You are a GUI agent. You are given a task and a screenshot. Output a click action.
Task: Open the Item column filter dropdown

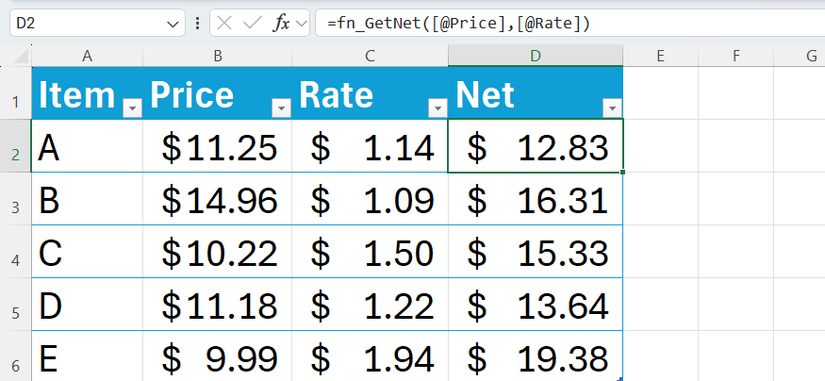click(x=132, y=108)
